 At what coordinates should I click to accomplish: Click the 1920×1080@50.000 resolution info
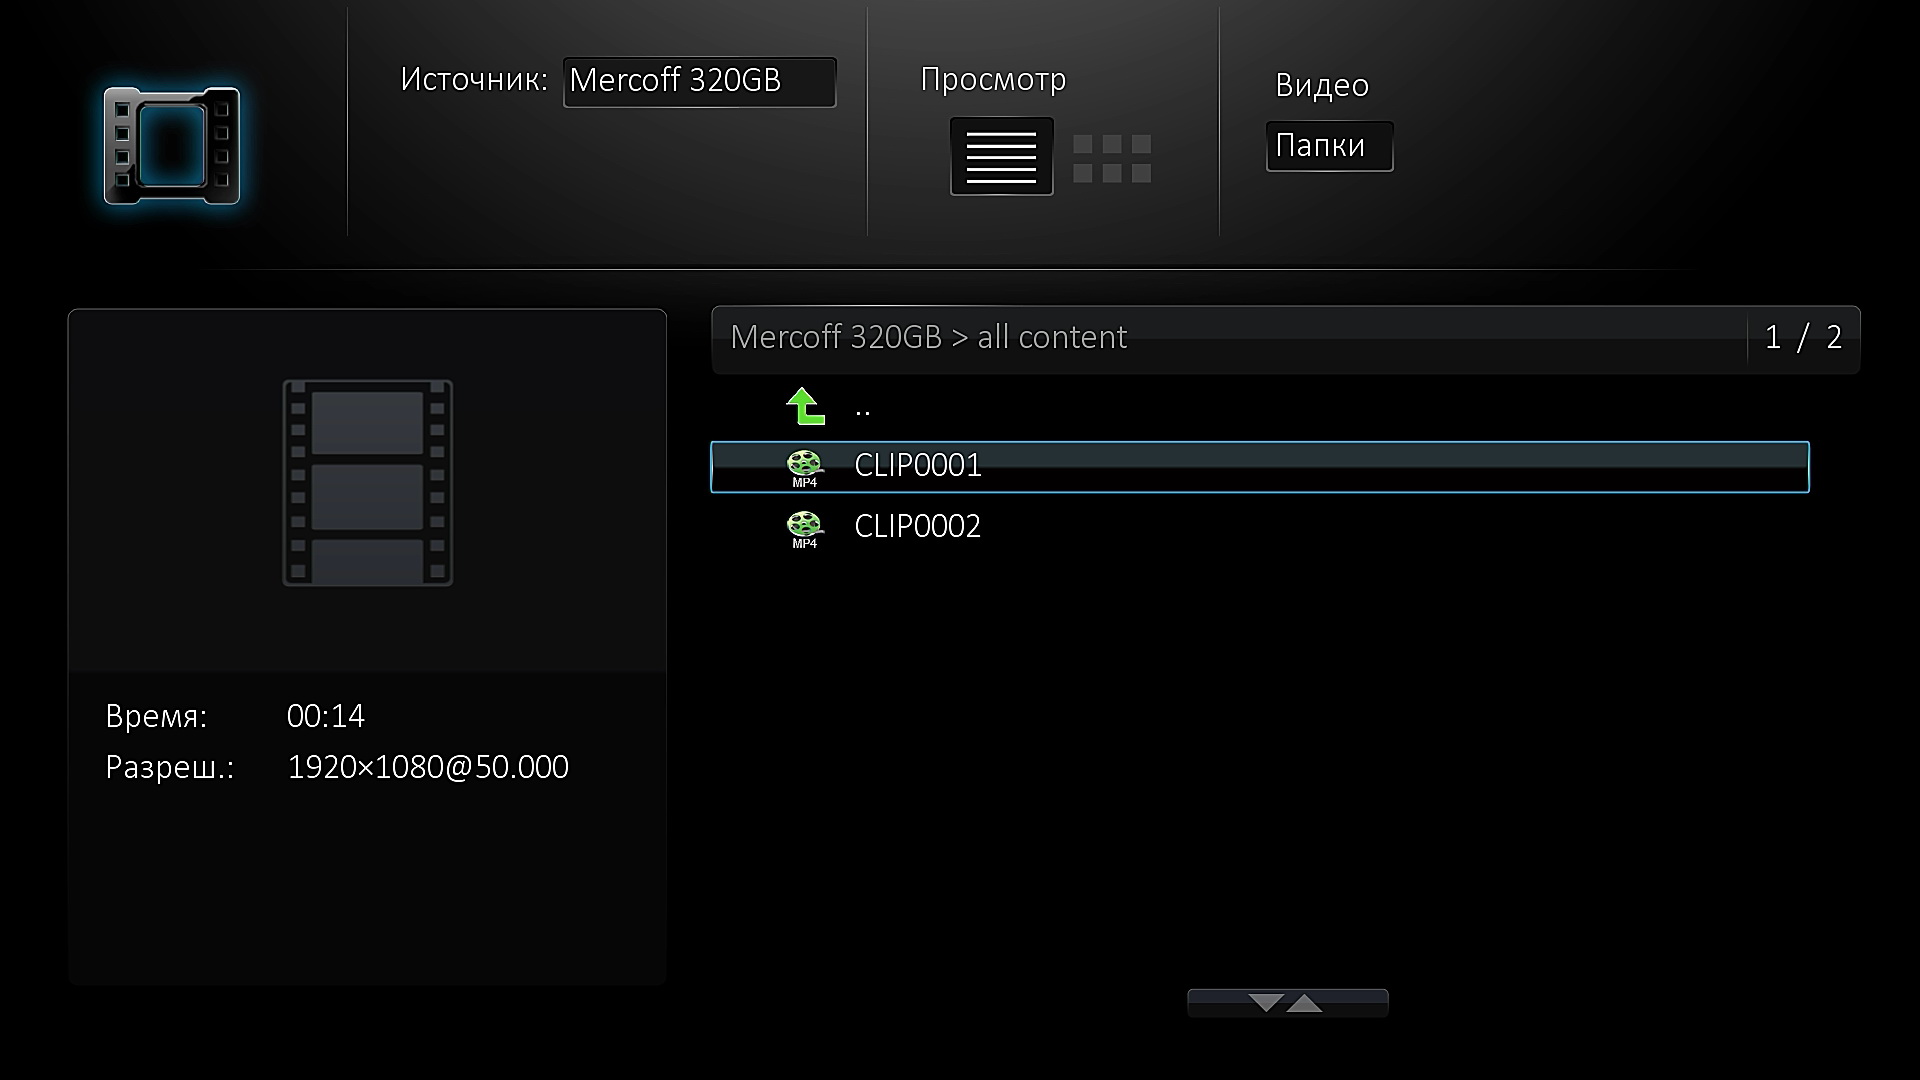(428, 767)
